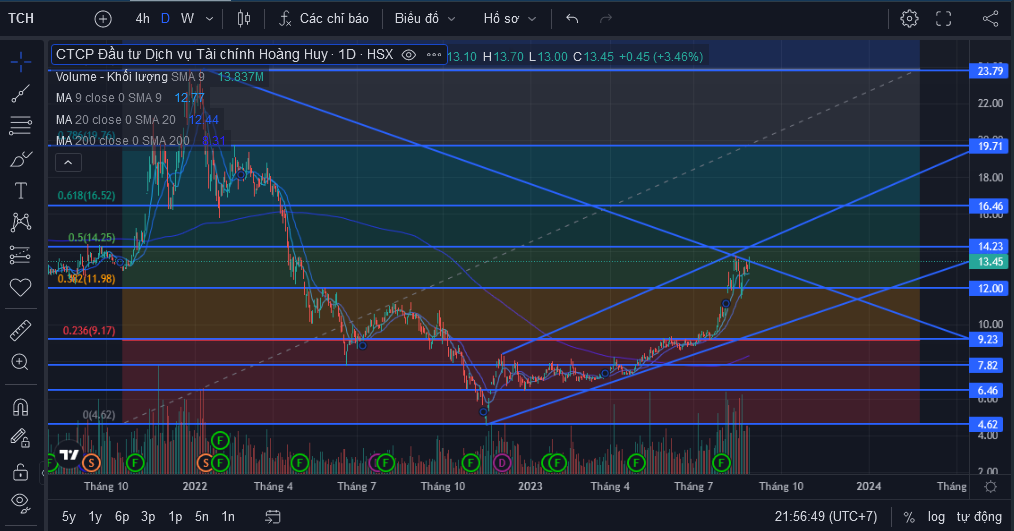The width and height of the screenshot is (1014, 531).
Task: Open the Hồ sơ dropdown menu
Action: (x=510, y=19)
